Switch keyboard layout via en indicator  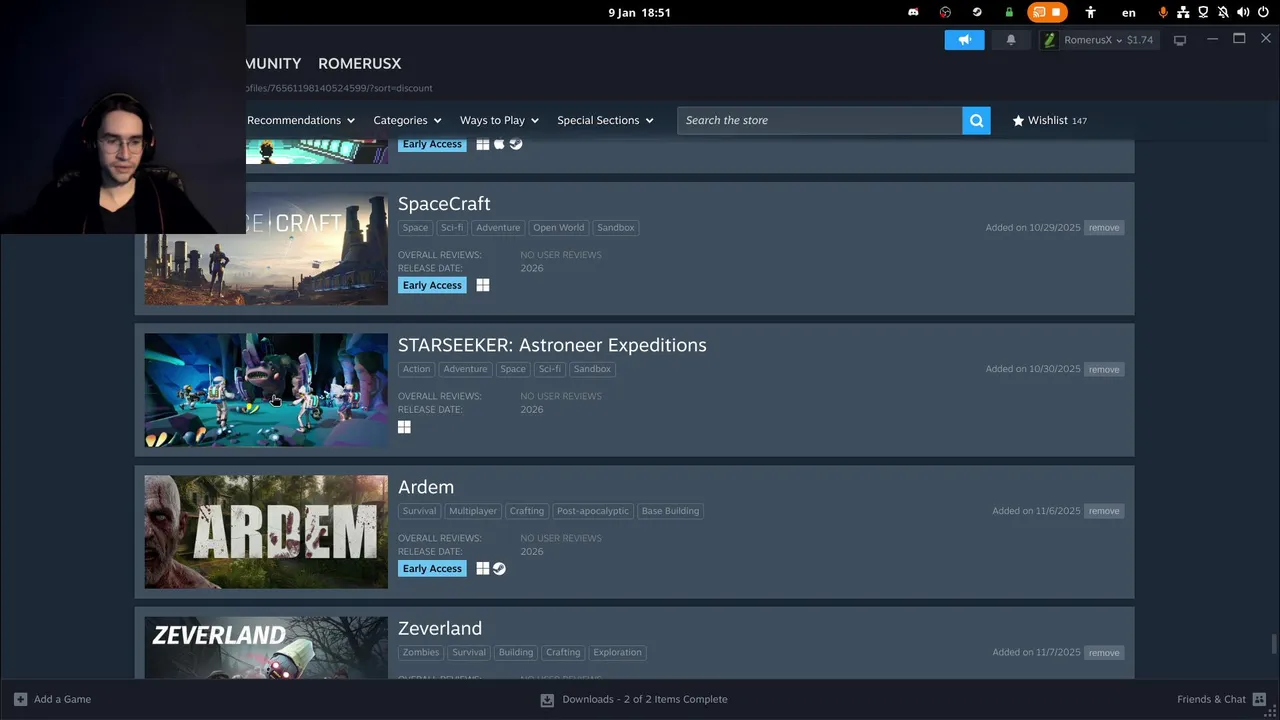tap(1129, 13)
